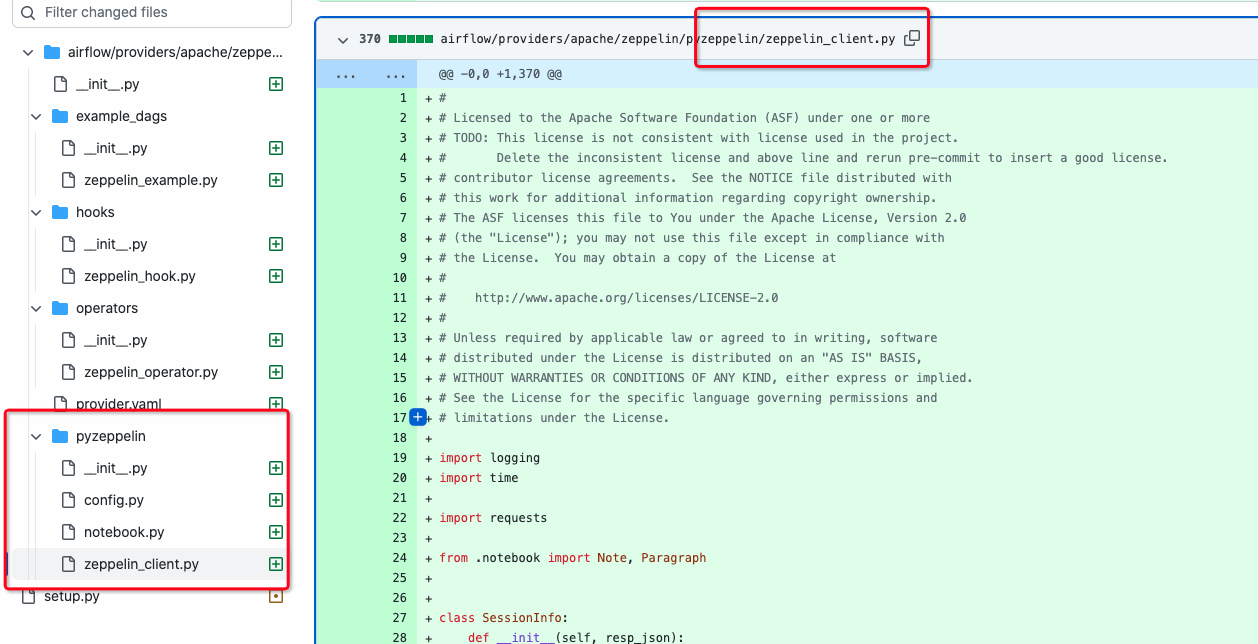Click the file icon next to setup.py
Viewport: 1258px width, 644px height.
tap(28, 596)
